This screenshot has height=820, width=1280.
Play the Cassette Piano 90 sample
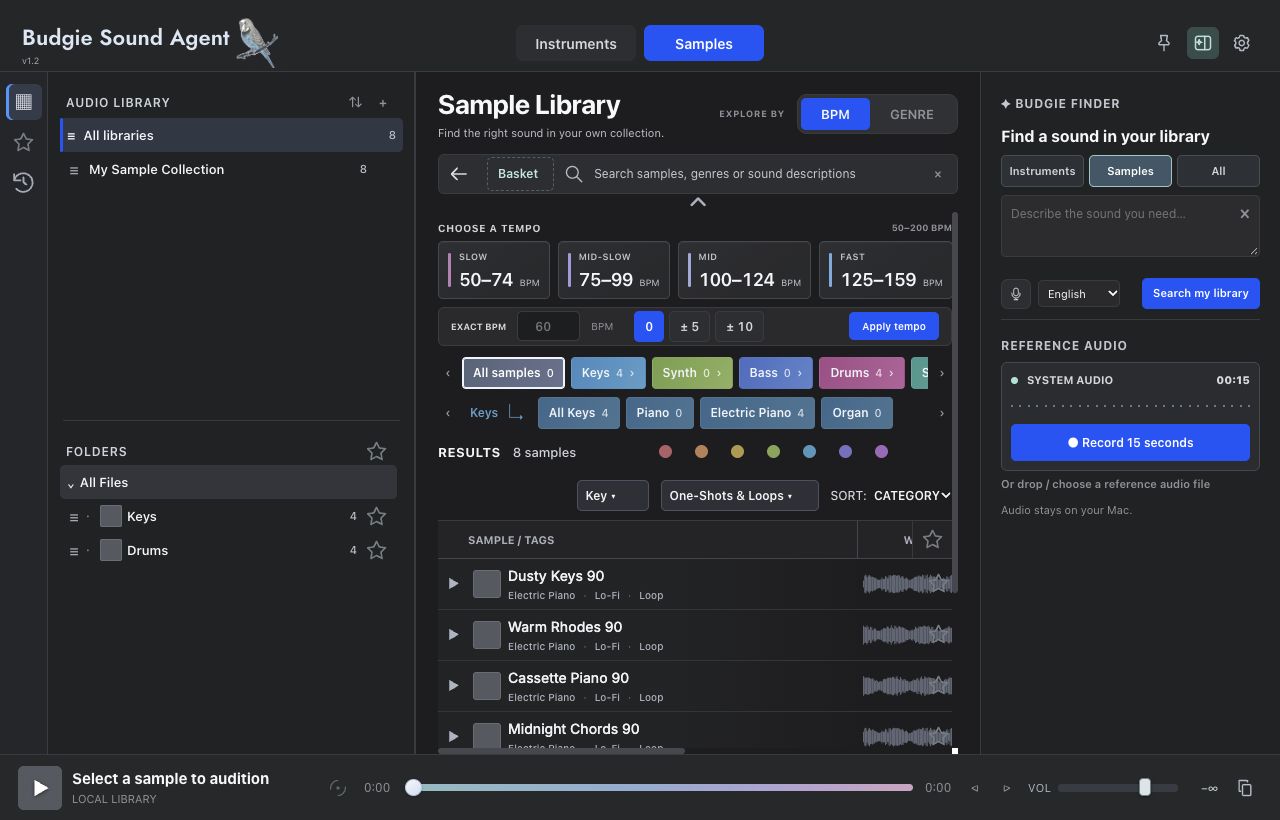pyautogui.click(x=454, y=686)
